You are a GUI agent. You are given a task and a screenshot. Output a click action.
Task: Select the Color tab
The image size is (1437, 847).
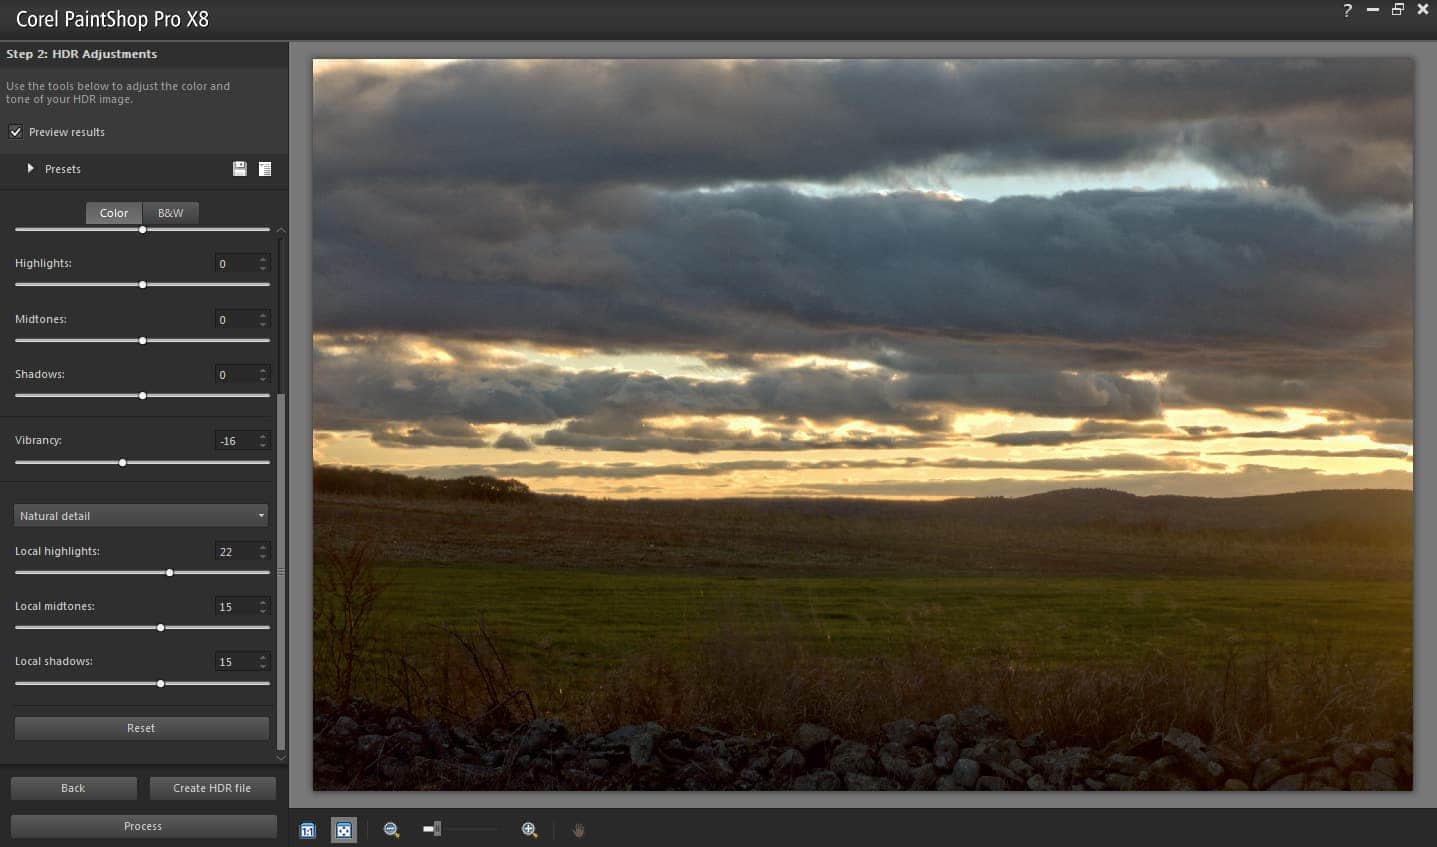pos(114,213)
